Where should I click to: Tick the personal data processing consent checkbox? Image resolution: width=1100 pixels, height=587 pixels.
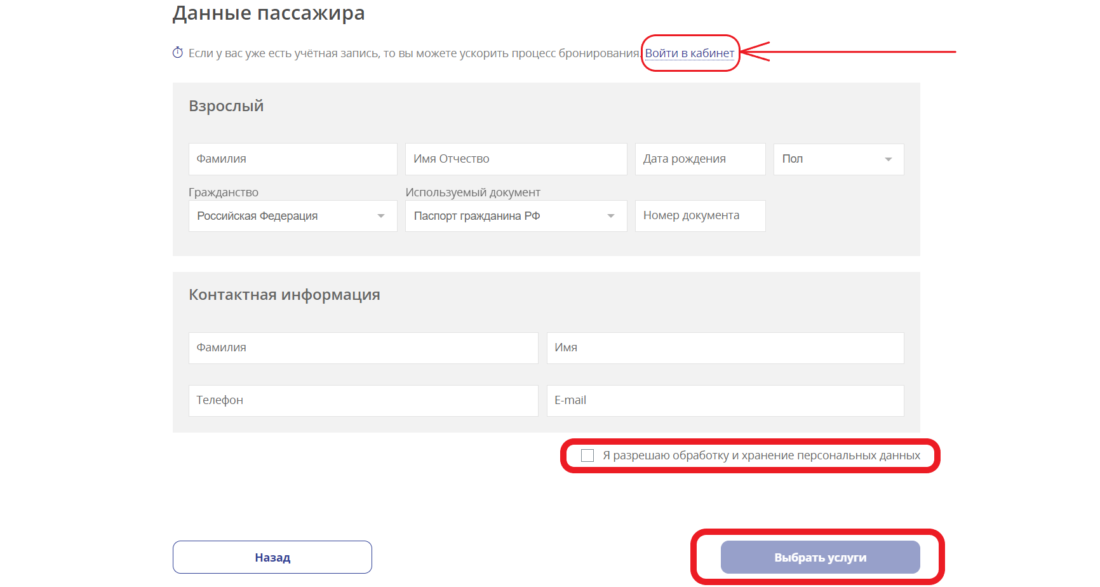[x=587, y=455]
